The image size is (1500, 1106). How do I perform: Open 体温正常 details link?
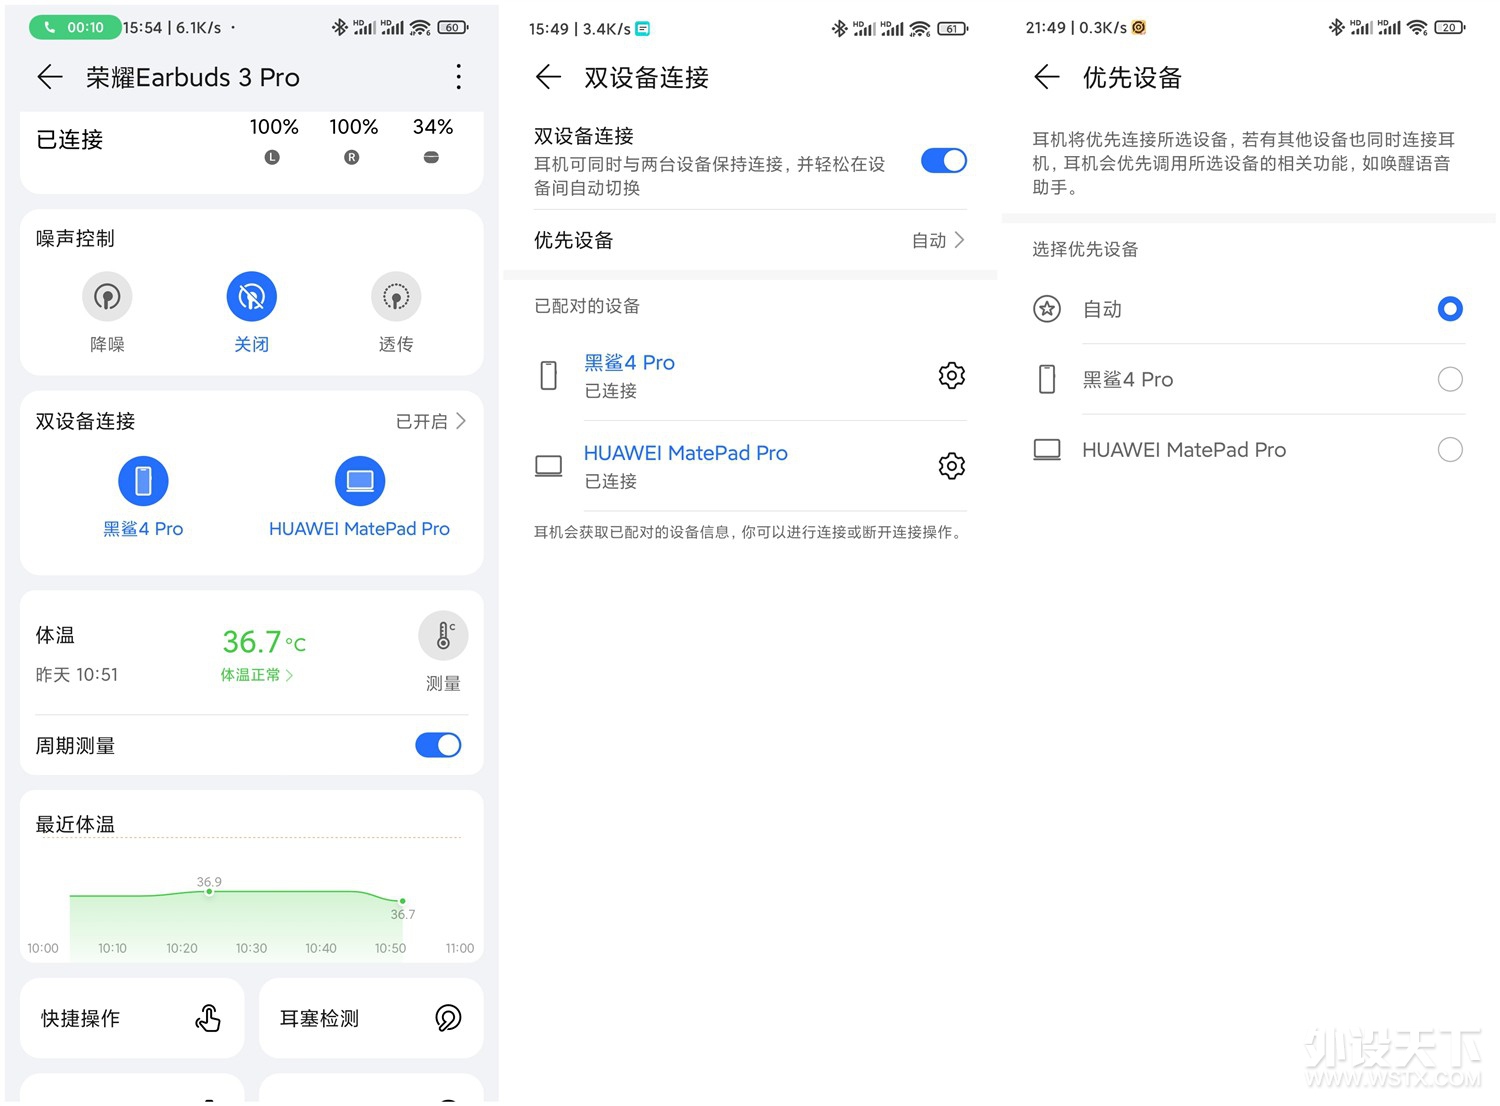point(257,675)
